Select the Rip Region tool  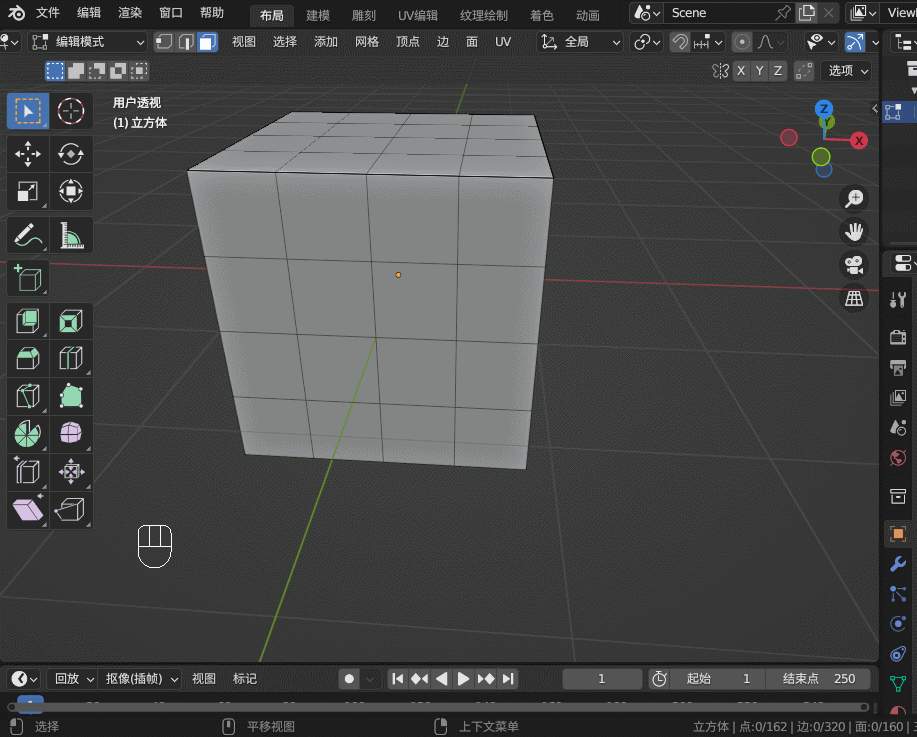coord(71,509)
